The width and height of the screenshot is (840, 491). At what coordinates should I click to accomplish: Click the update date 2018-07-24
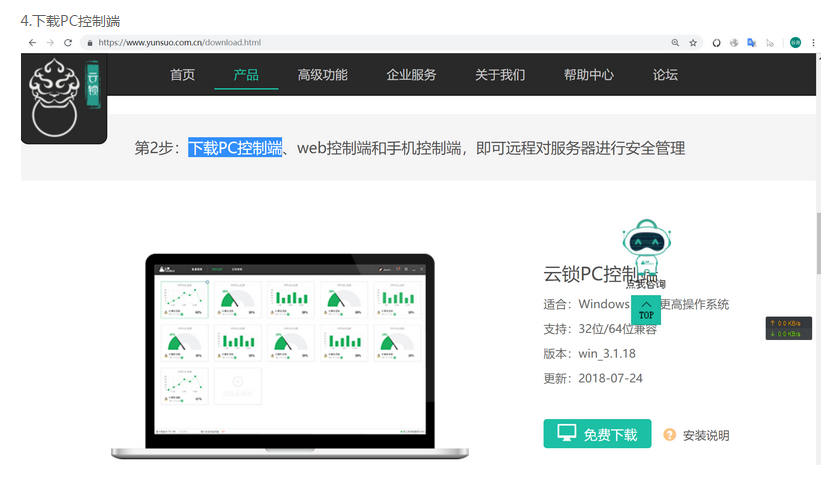pos(610,378)
